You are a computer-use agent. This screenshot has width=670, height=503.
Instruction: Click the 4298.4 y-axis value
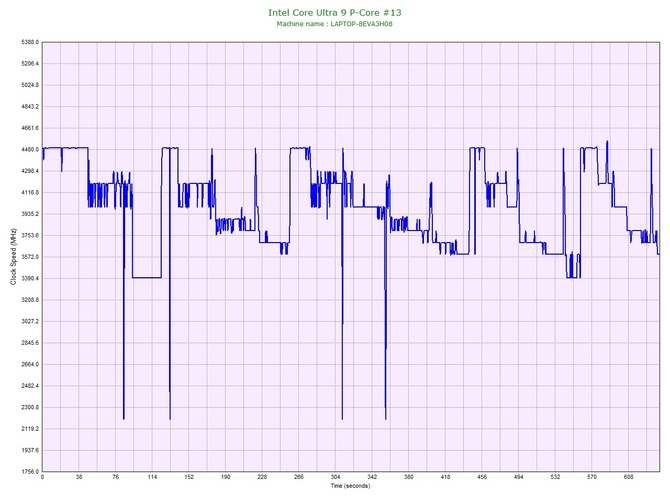point(30,171)
